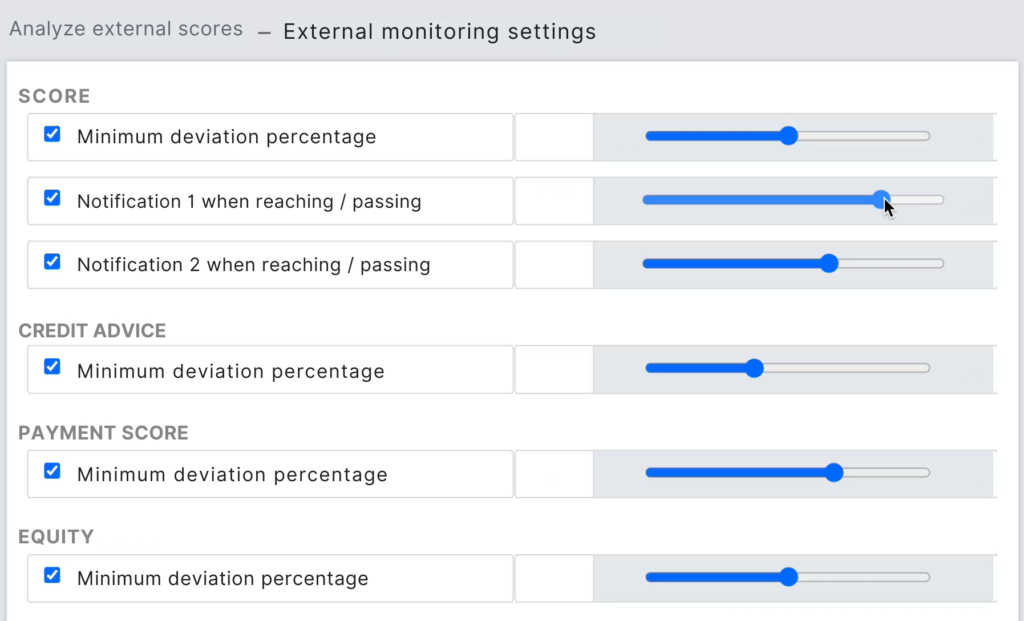Screen dimensions: 1024x621
Task: Uncheck Score Minimum deviation percentage checkbox
Action: point(53,135)
